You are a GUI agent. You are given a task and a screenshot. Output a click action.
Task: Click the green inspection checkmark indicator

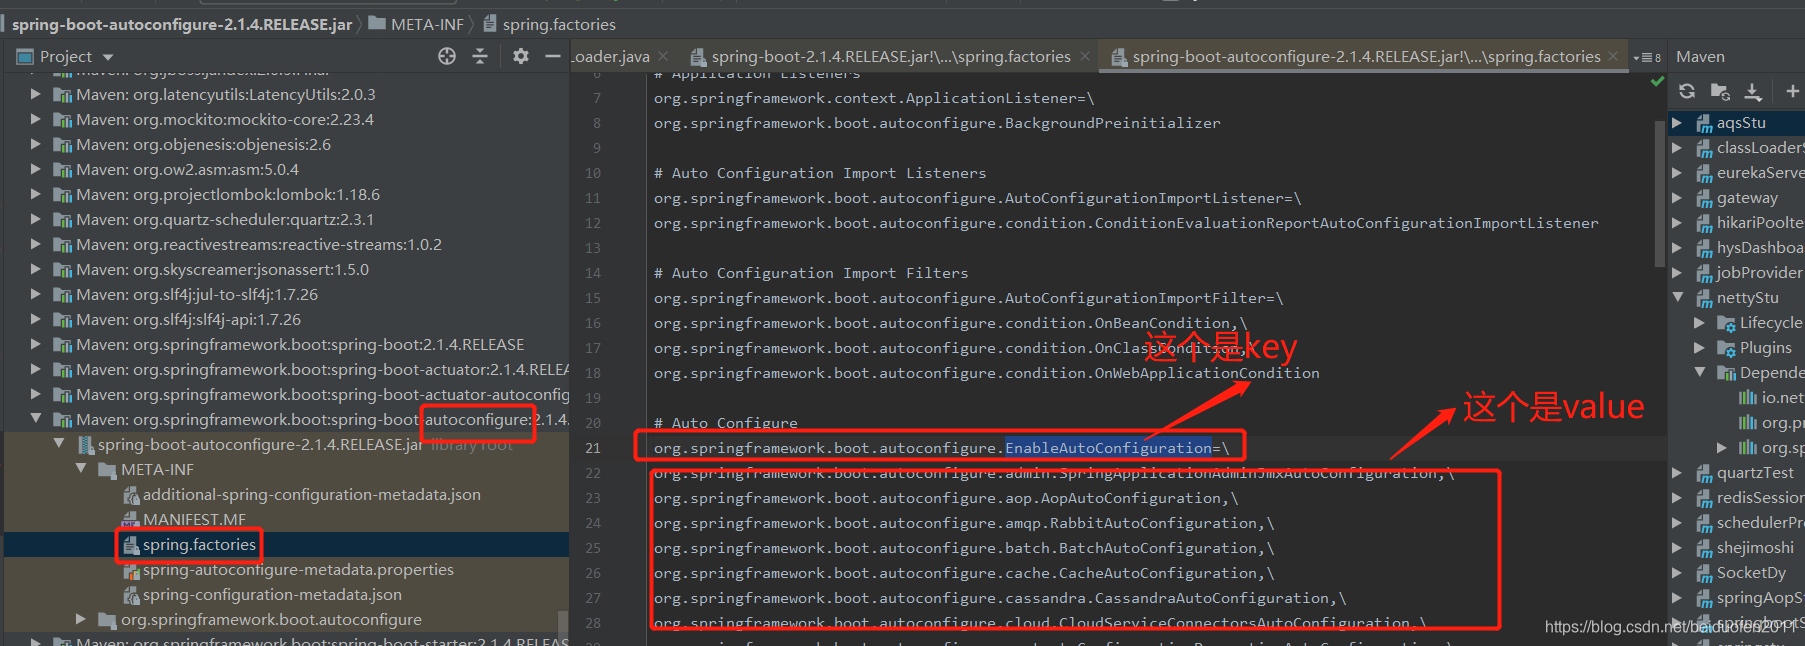click(1657, 82)
